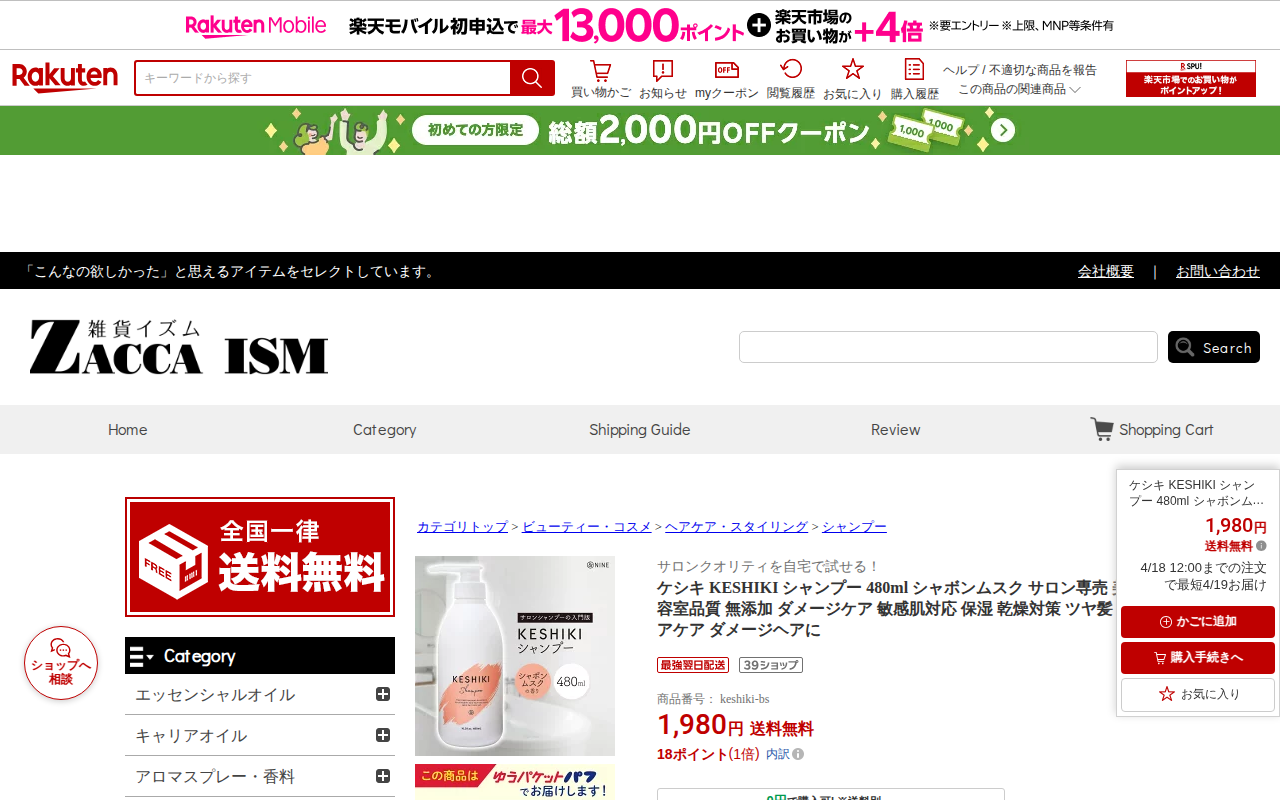Click the KESHIKI shampoo product image

tap(515, 656)
